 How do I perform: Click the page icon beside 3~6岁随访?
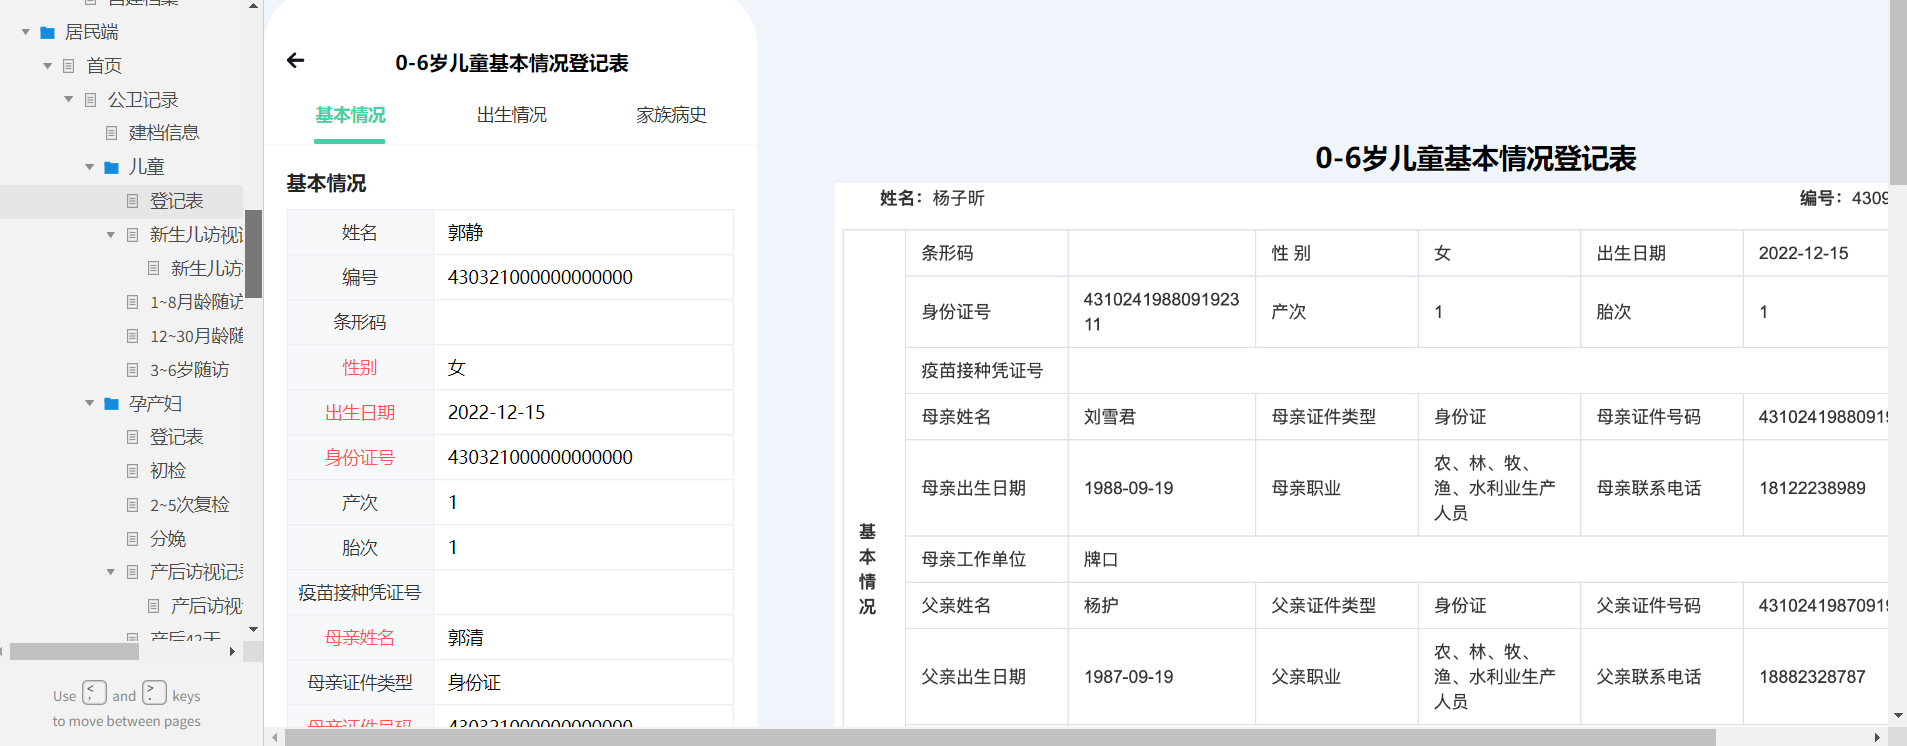pos(132,370)
